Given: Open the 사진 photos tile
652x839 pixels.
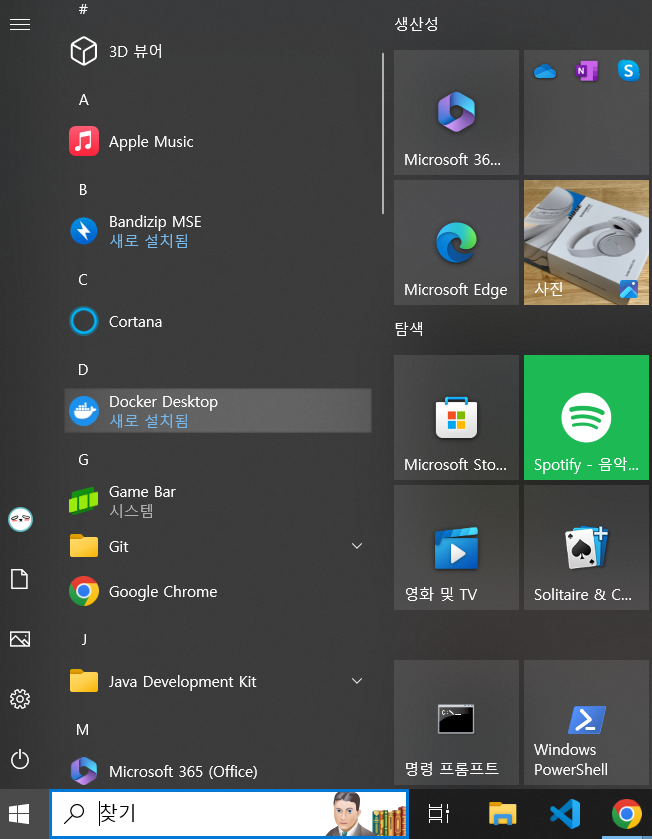Looking at the screenshot, I should [586, 242].
